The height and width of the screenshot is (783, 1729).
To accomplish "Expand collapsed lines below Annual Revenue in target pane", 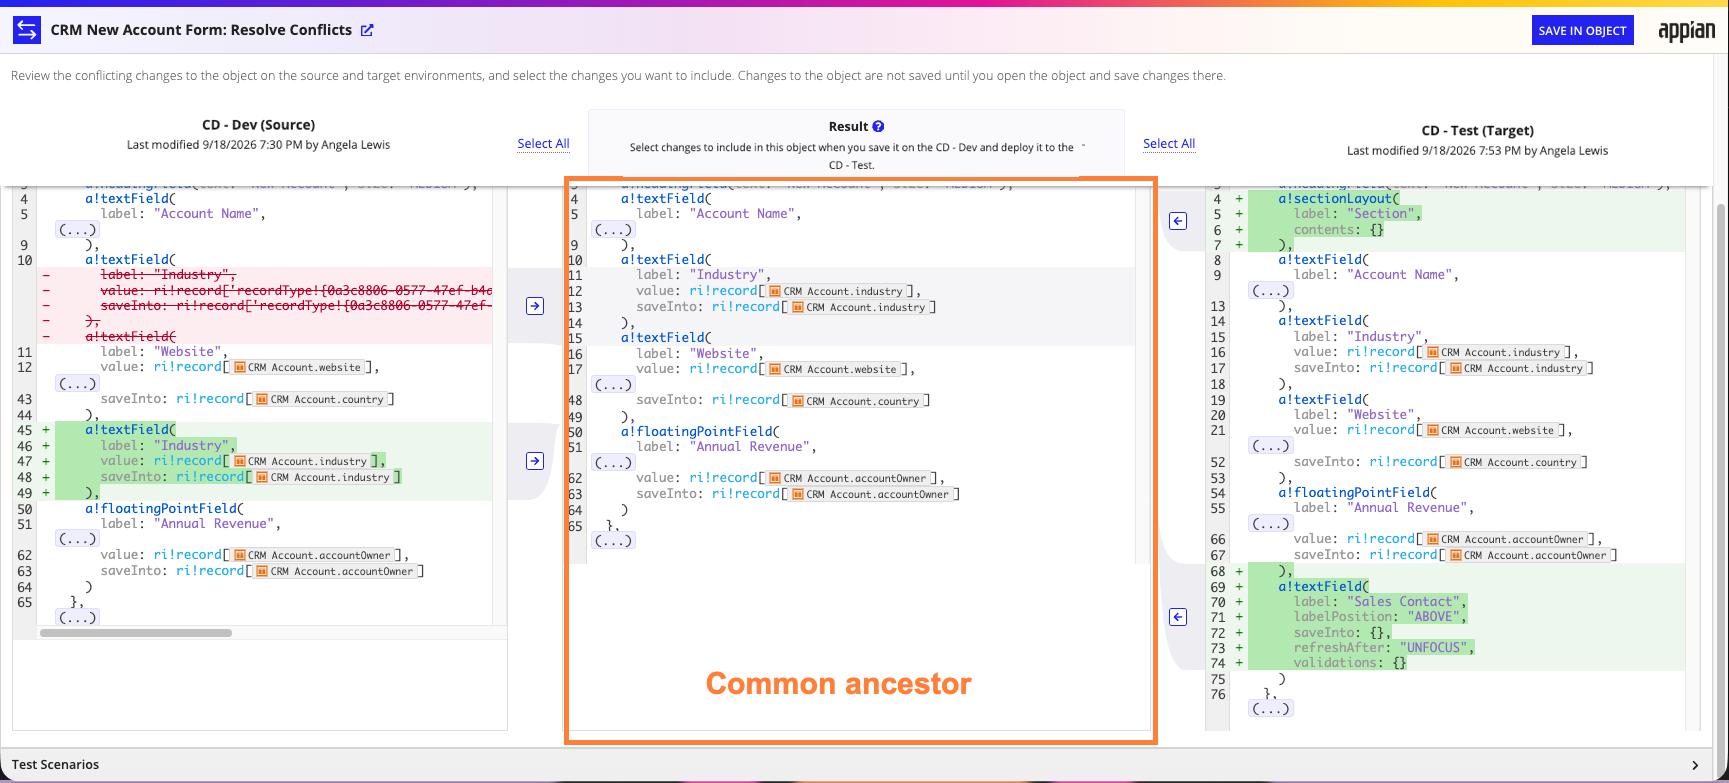I will point(1271,523).
